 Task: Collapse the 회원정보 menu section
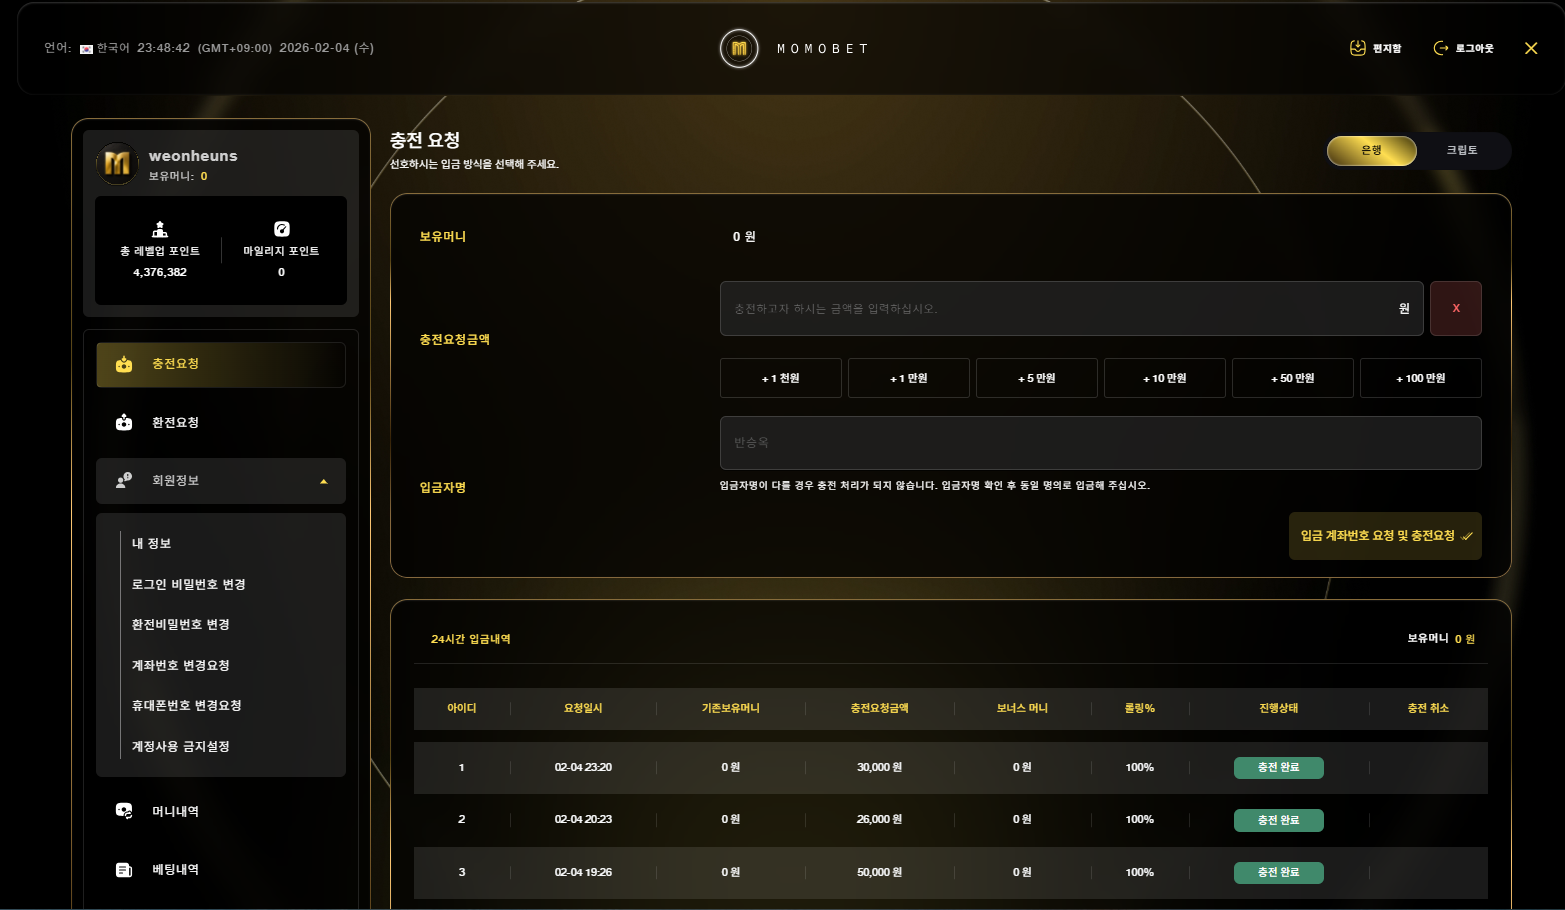(x=323, y=482)
